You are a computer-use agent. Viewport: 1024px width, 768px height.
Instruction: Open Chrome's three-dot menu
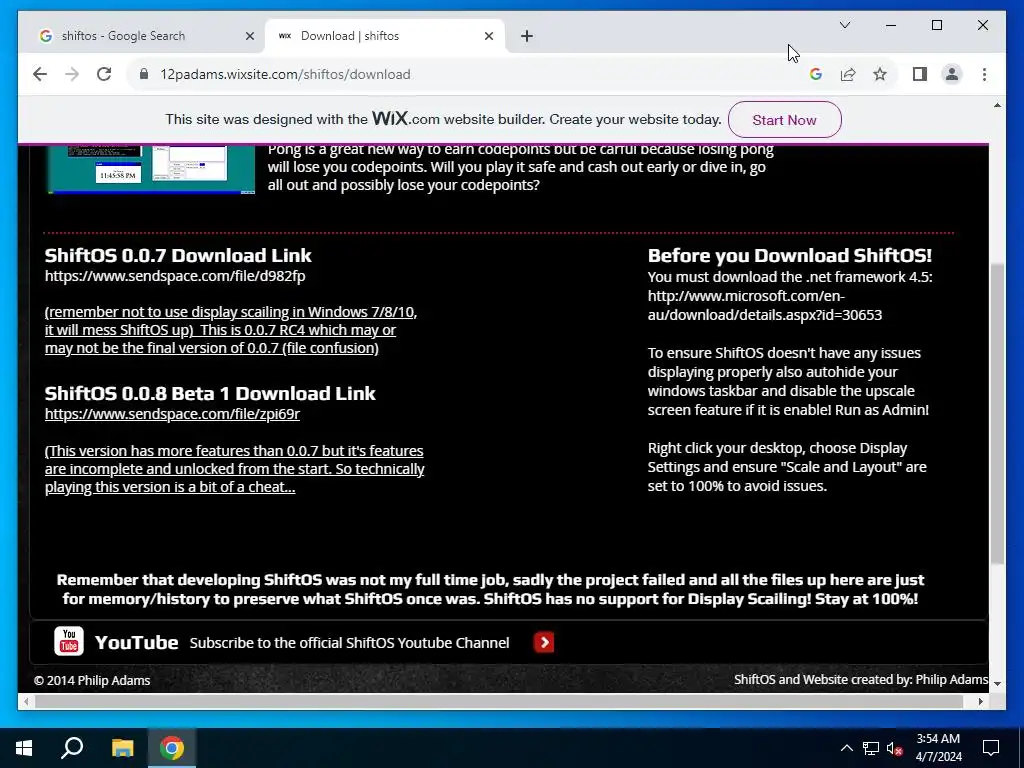point(984,74)
